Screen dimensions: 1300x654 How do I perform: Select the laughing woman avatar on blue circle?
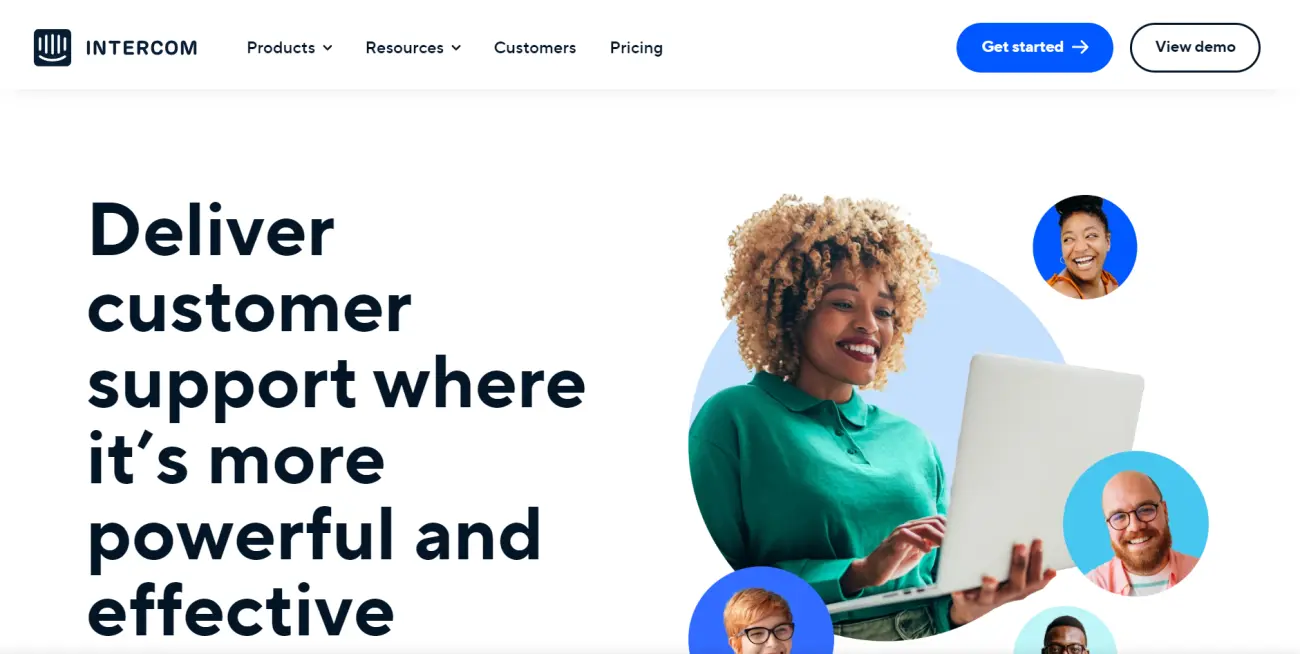(1085, 247)
